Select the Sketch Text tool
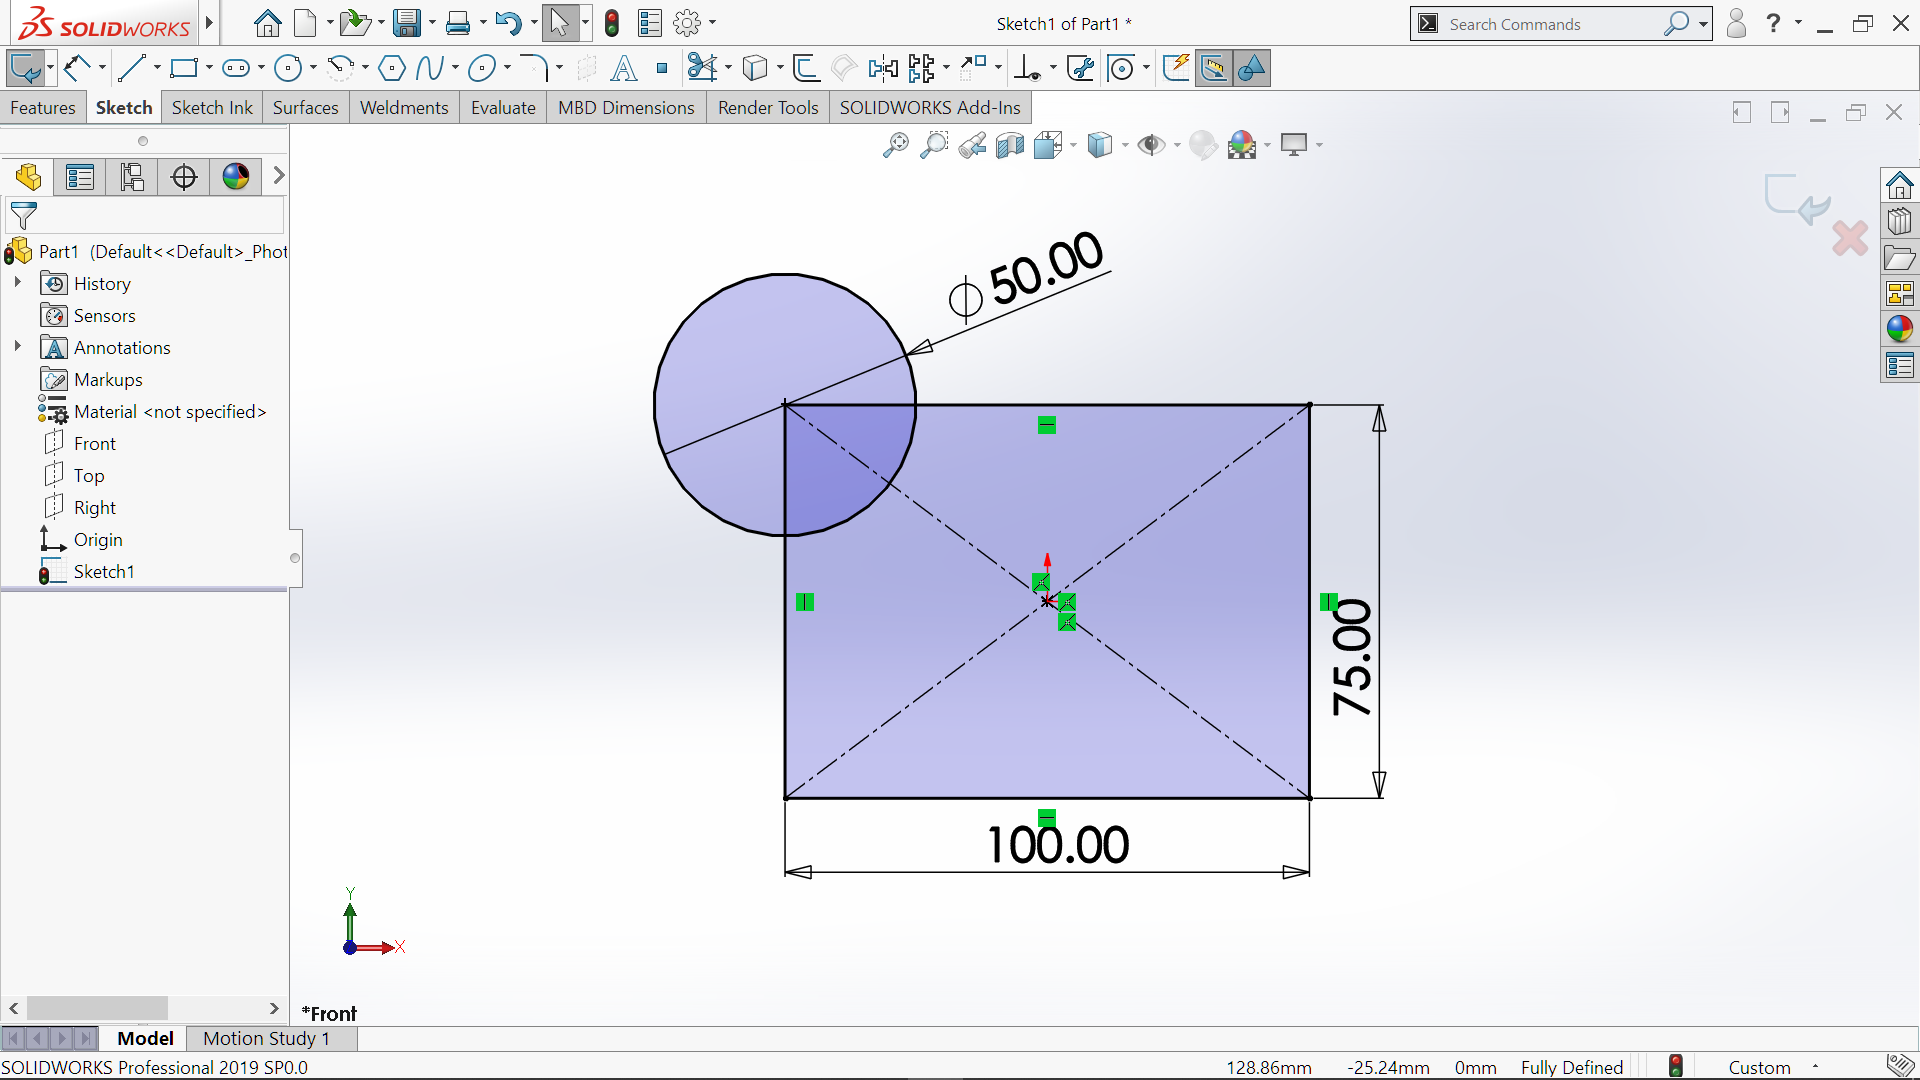1920x1080 pixels. [624, 68]
